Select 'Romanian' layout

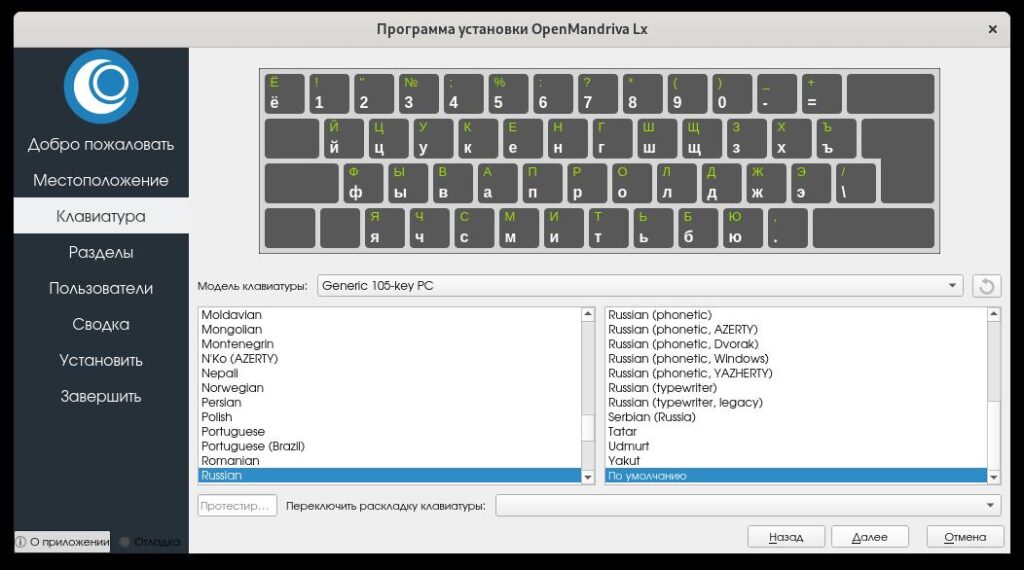tap(389, 460)
